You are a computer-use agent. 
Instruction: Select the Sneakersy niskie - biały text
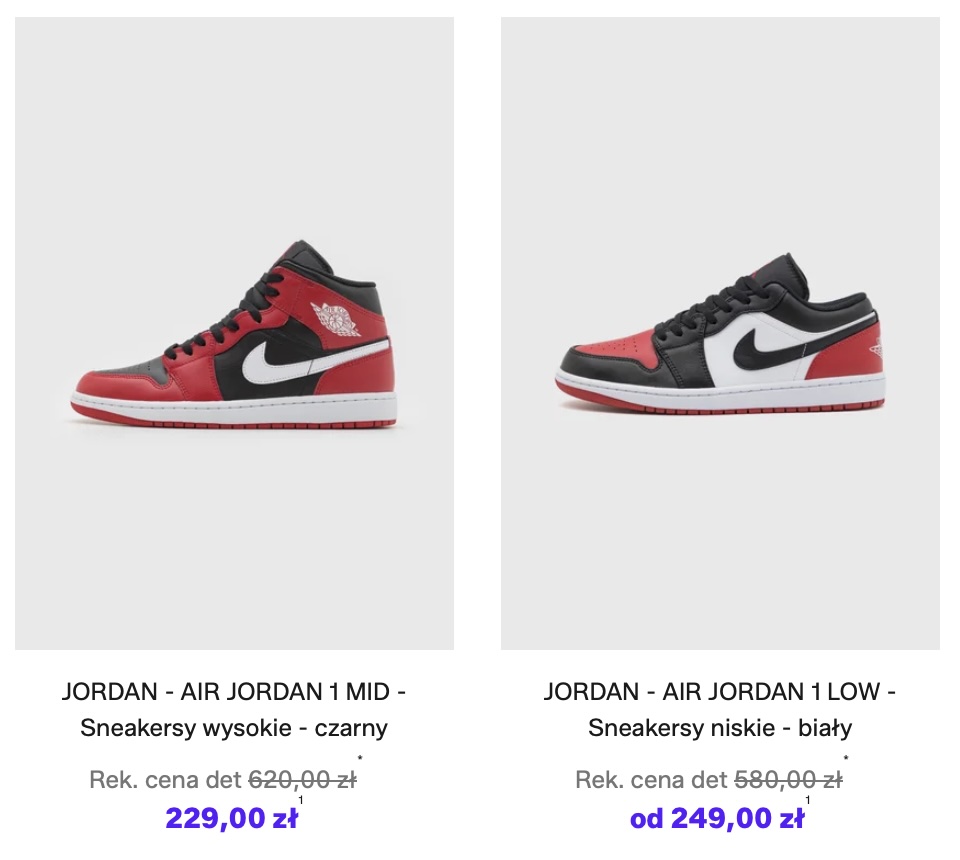720,728
